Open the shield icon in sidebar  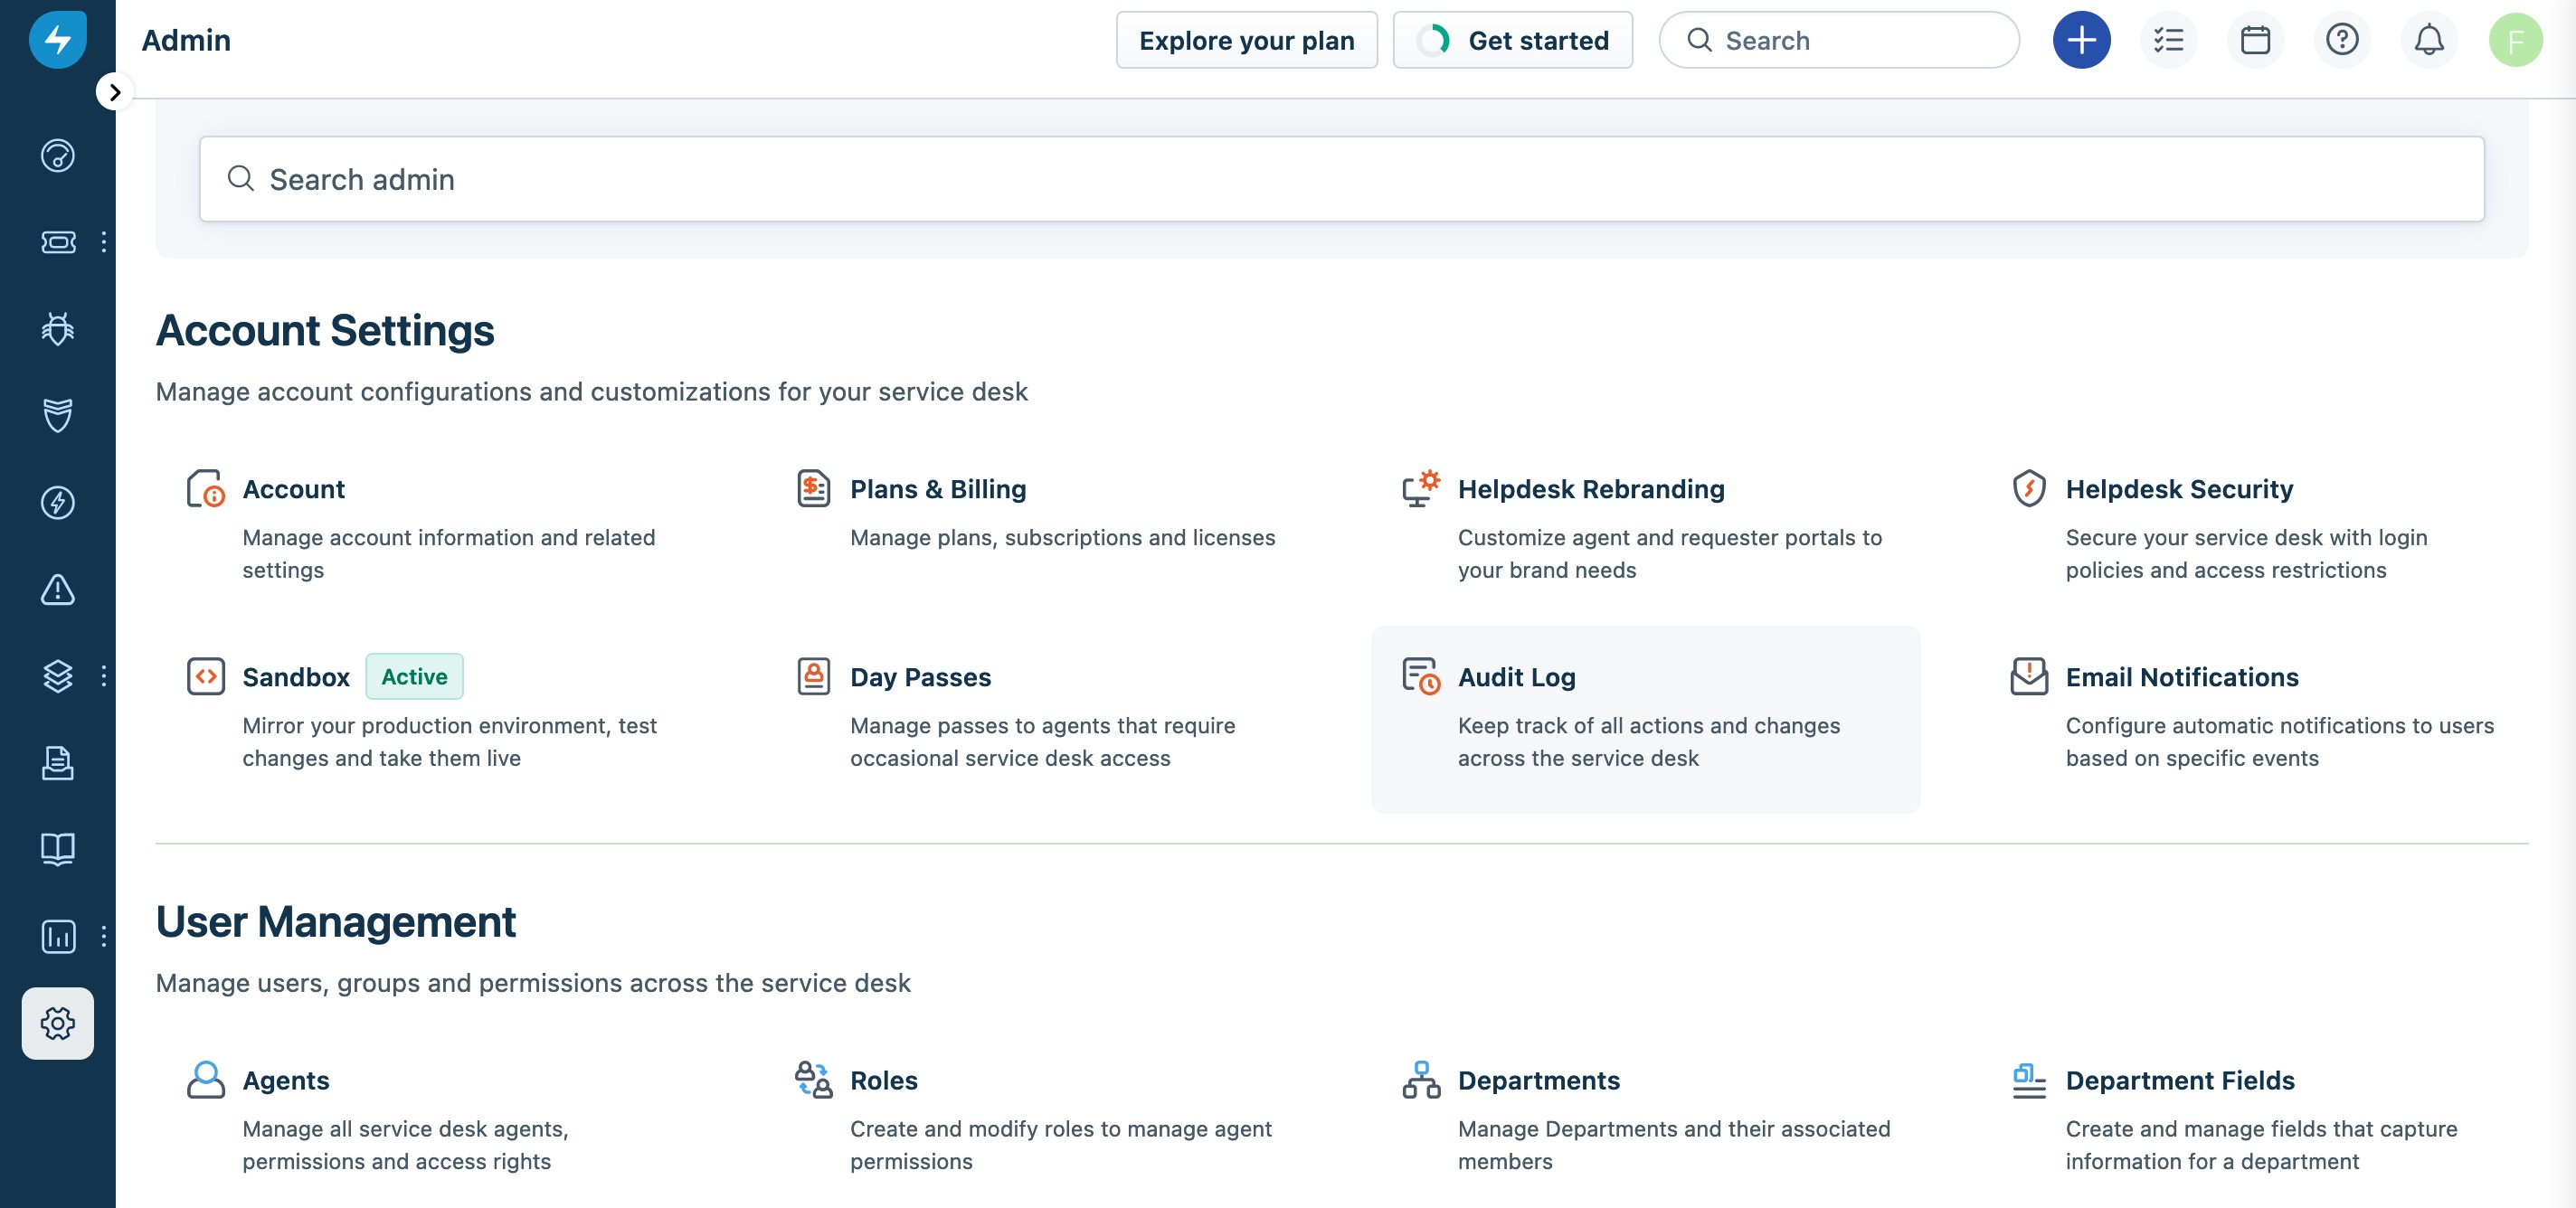coord(57,415)
